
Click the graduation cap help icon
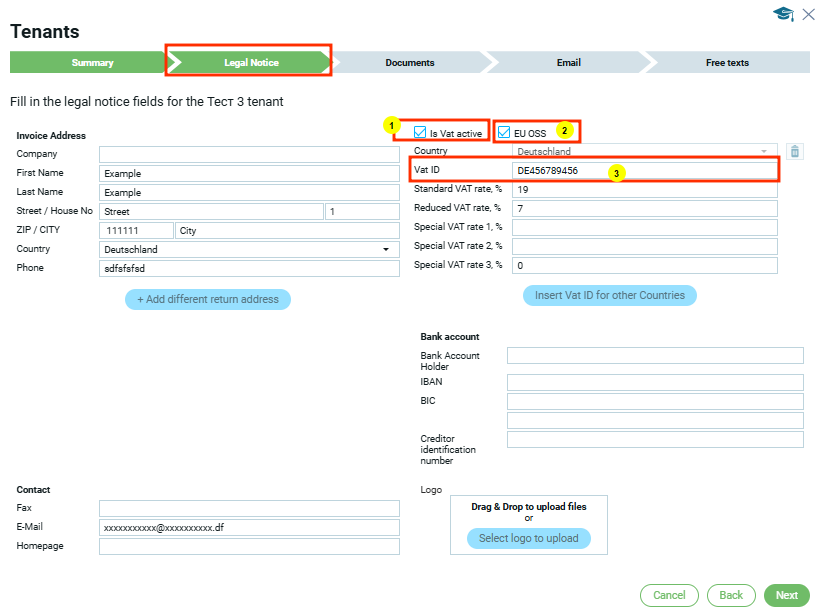pyautogui.click(x=782, y=14)
